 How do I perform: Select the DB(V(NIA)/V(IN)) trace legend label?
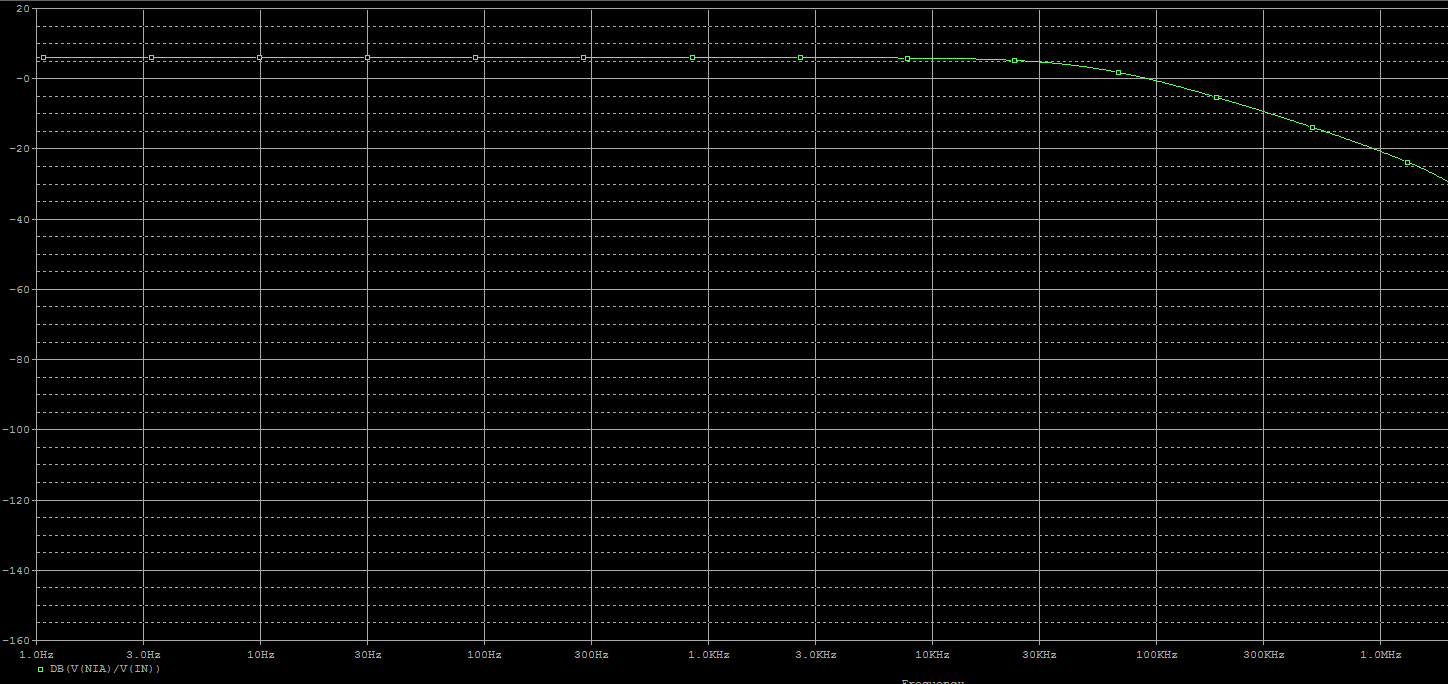tap(105, 668)
